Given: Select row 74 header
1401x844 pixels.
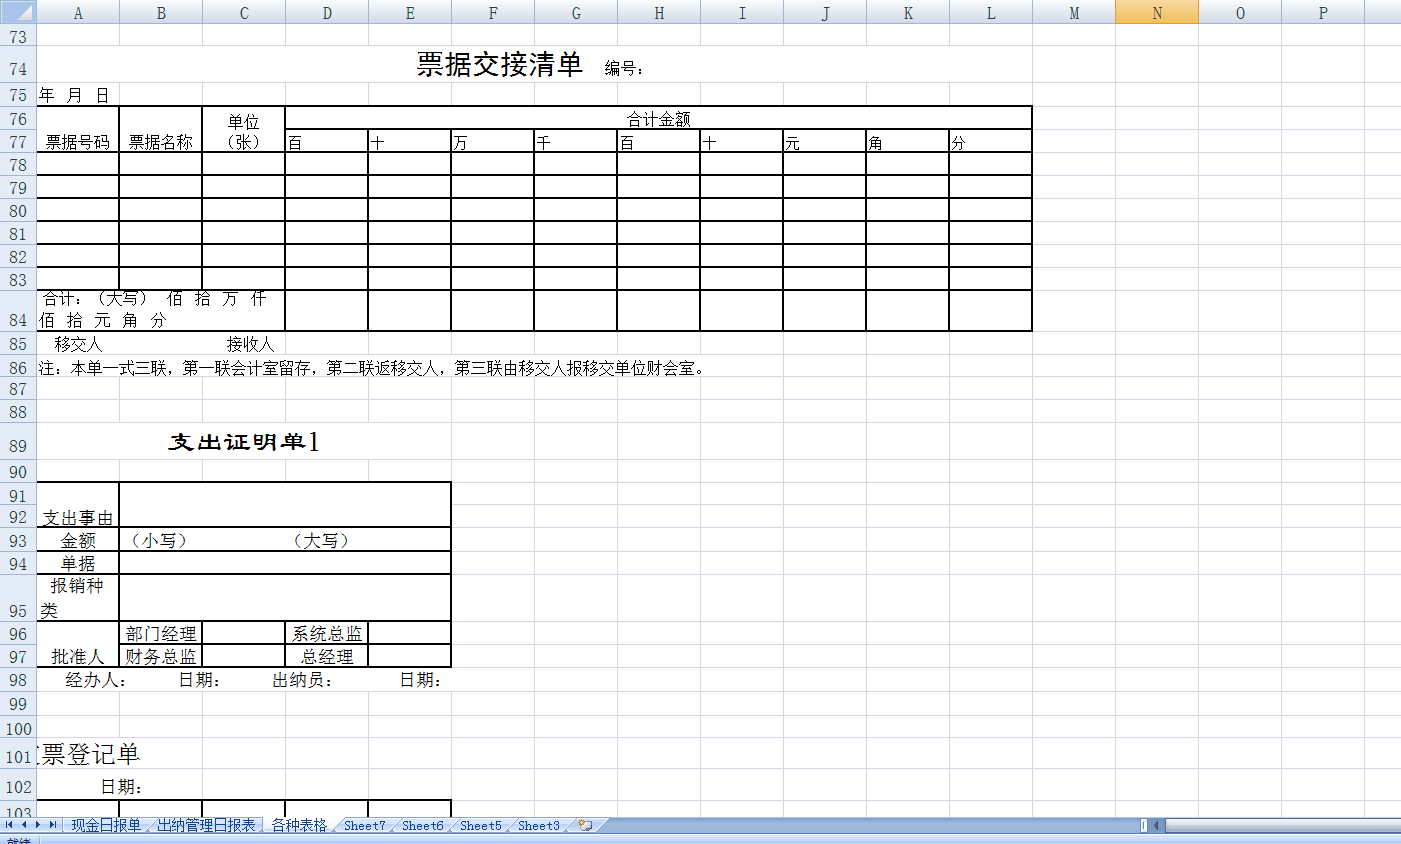Looking at the screenshot, I should [x=18, y=64].
